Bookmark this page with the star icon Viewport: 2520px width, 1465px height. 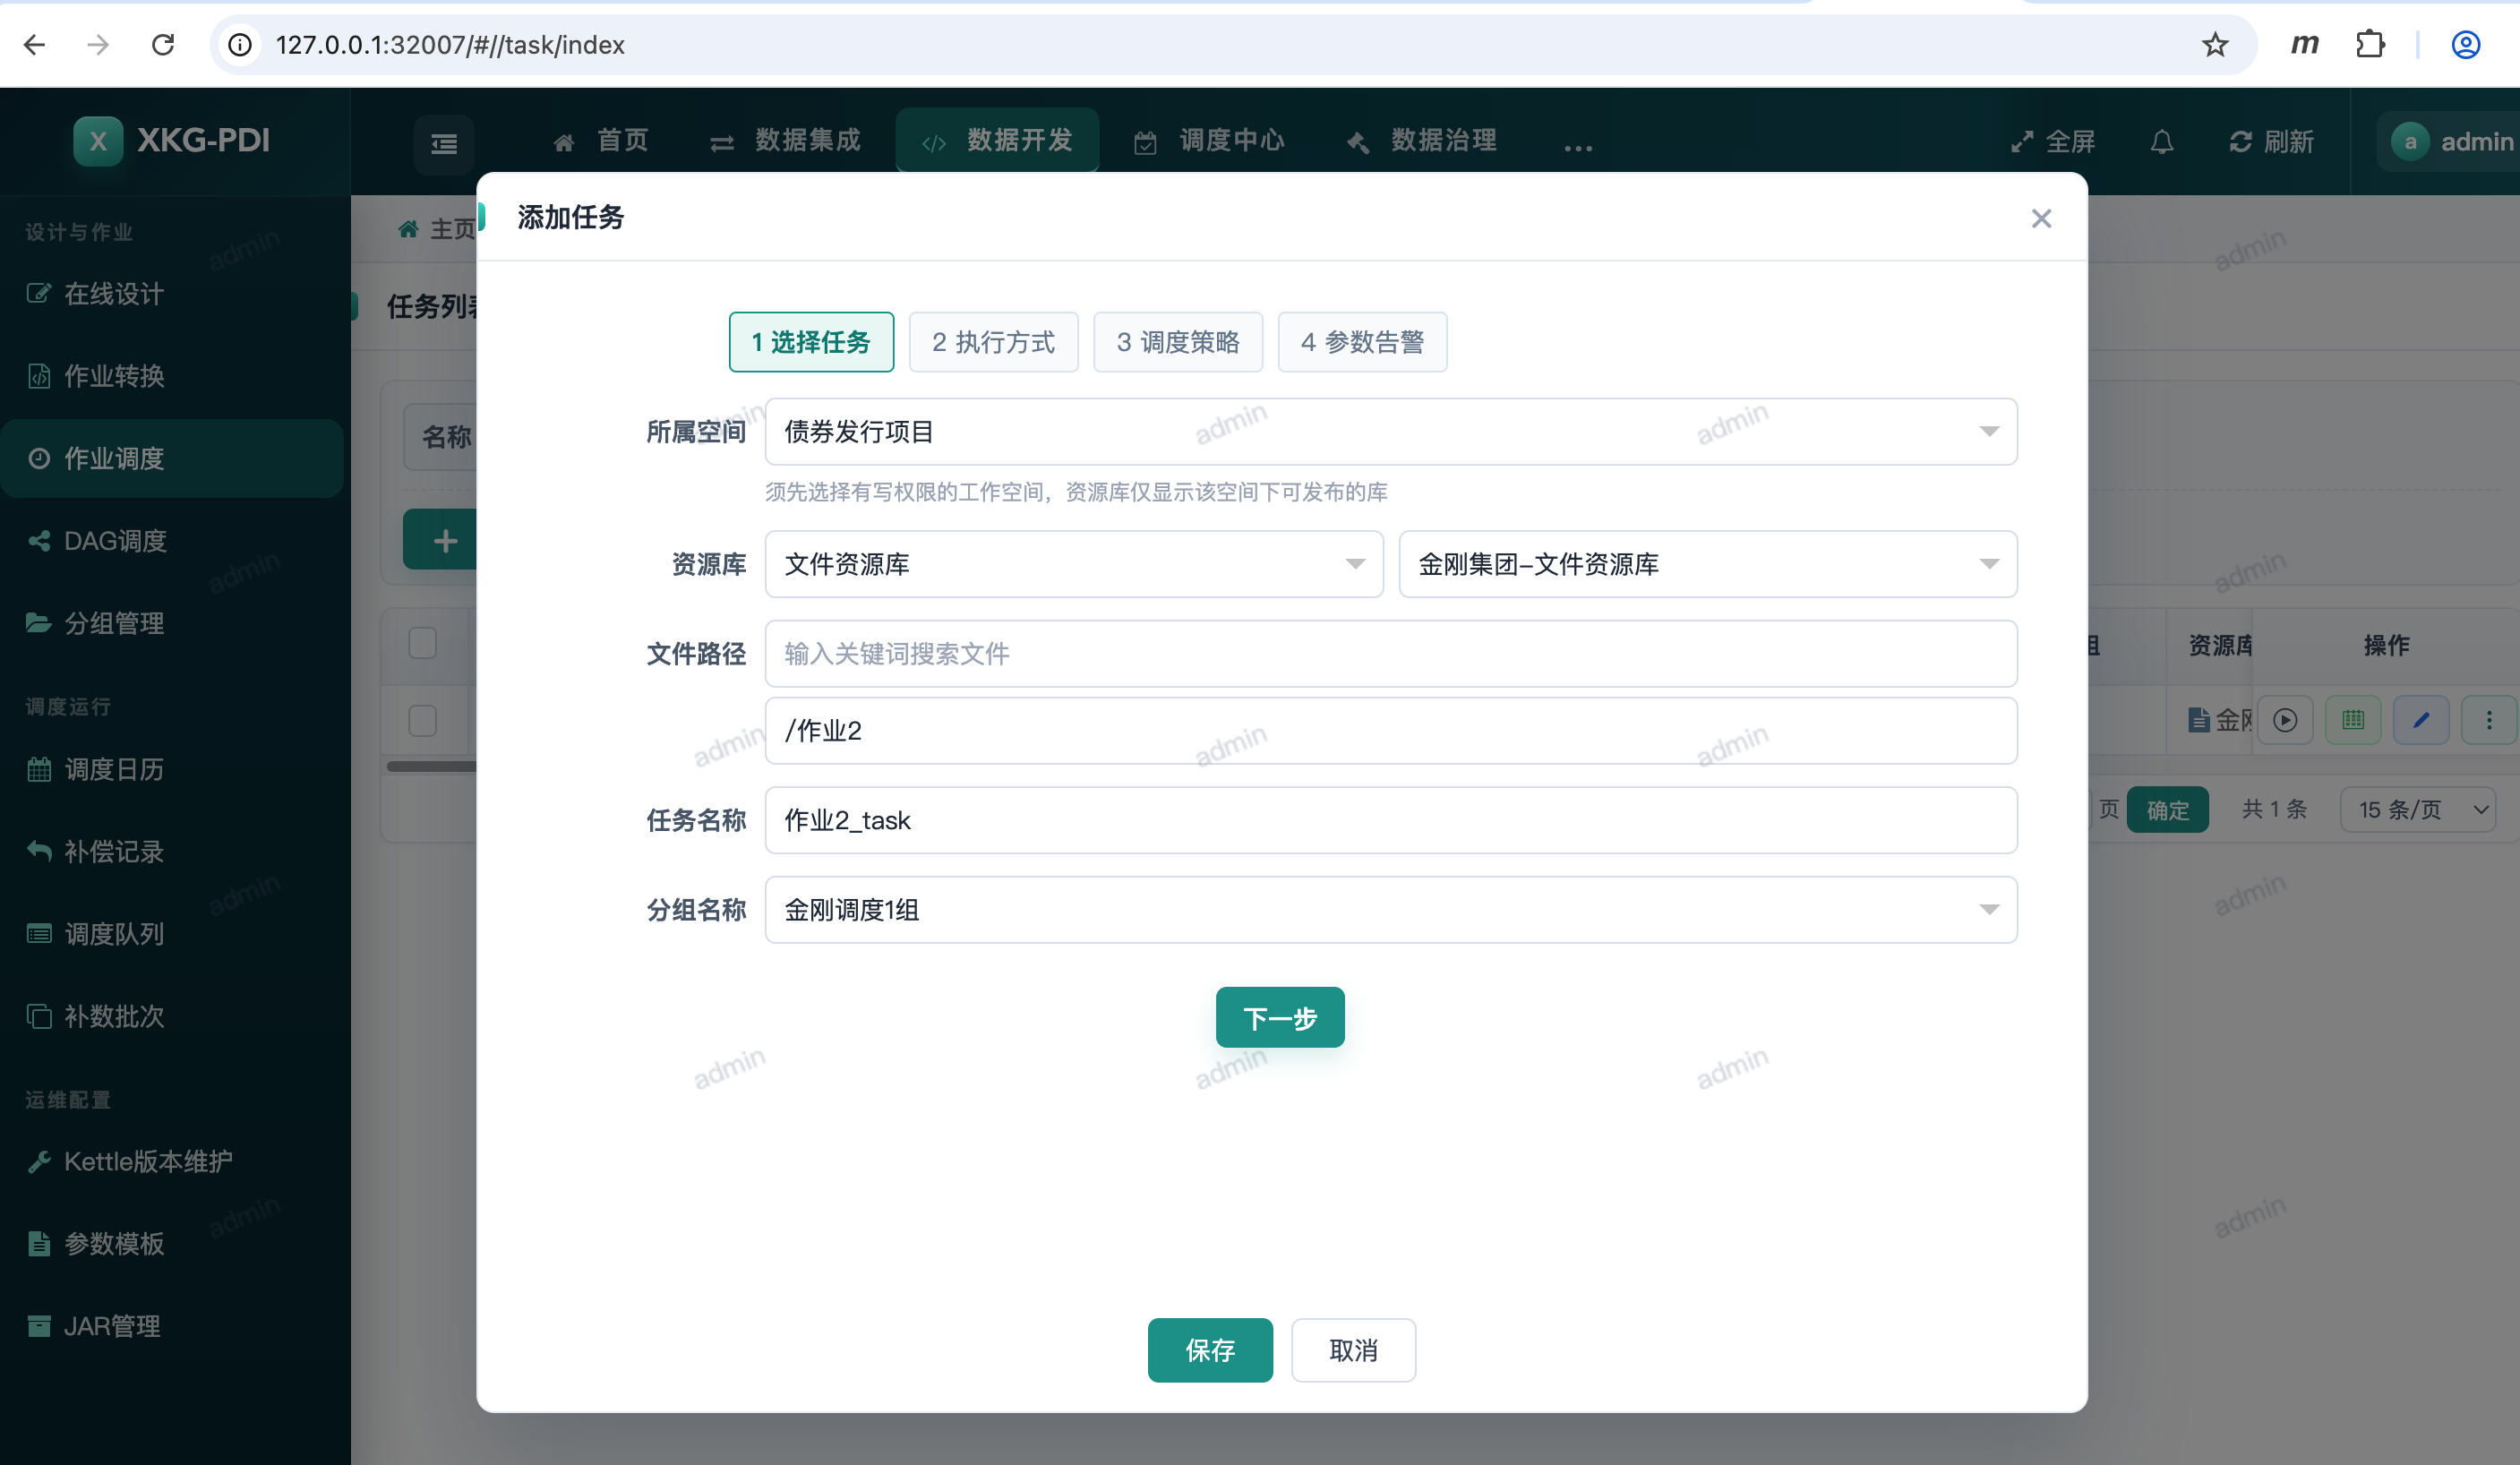(x=2215, y=44)
